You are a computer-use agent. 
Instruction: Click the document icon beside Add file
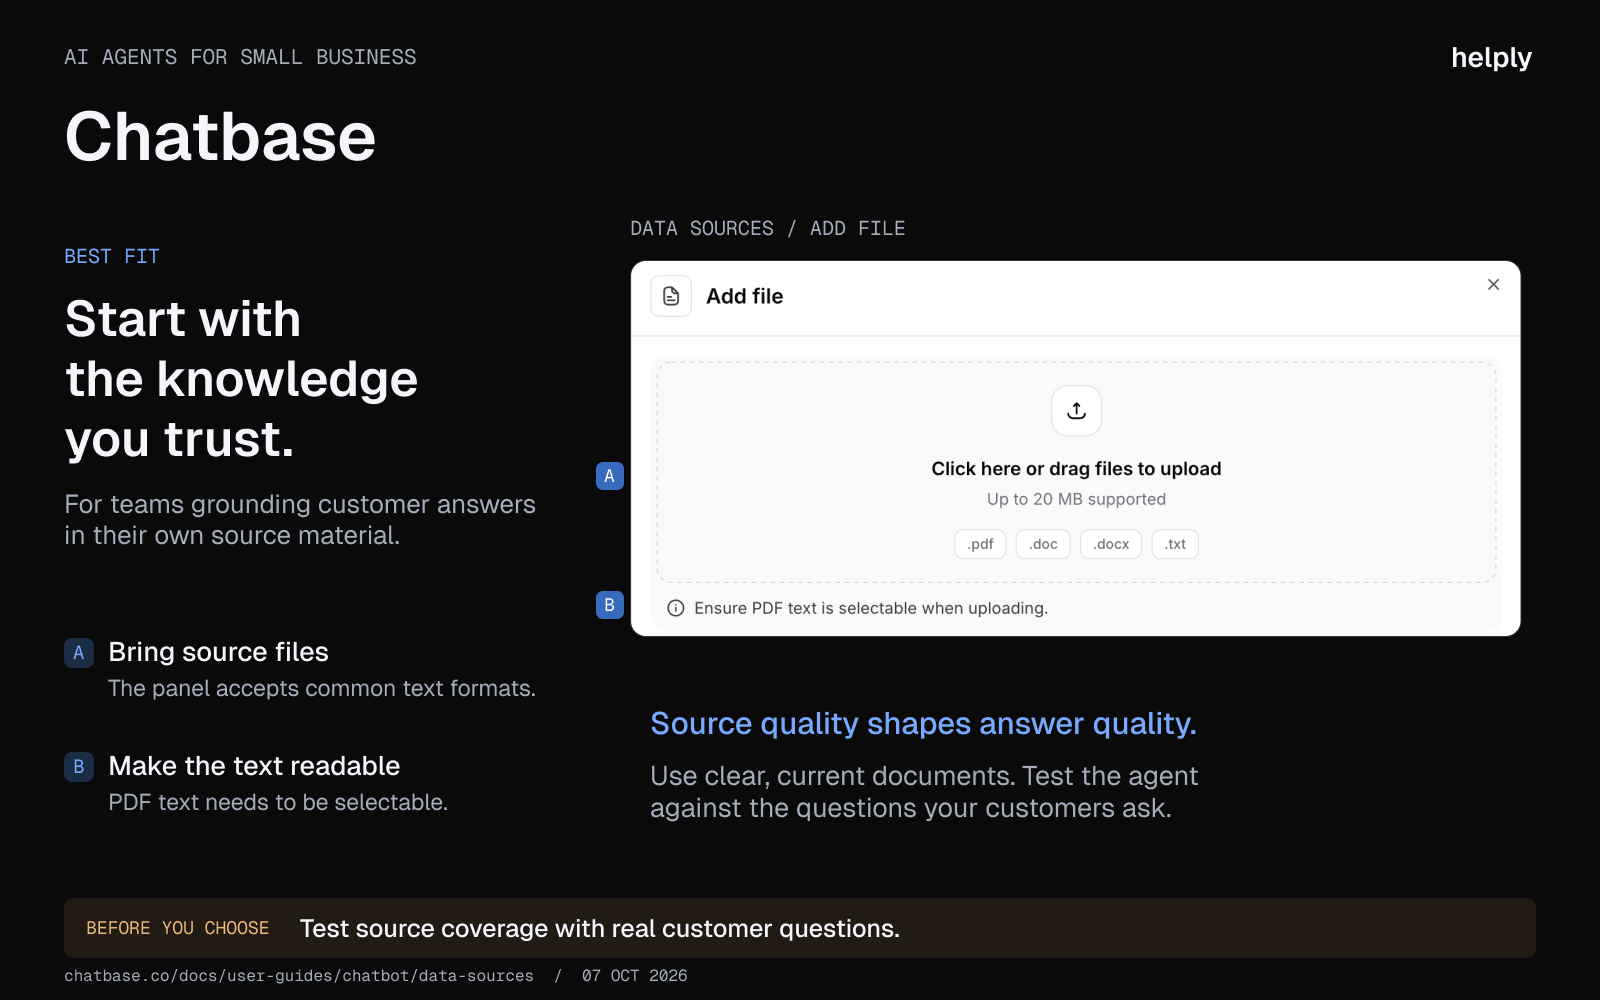click(x=671, y=296)
